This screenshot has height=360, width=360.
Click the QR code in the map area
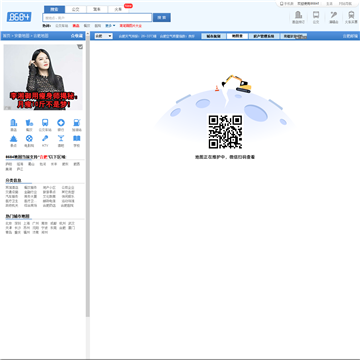click(225, 132)
